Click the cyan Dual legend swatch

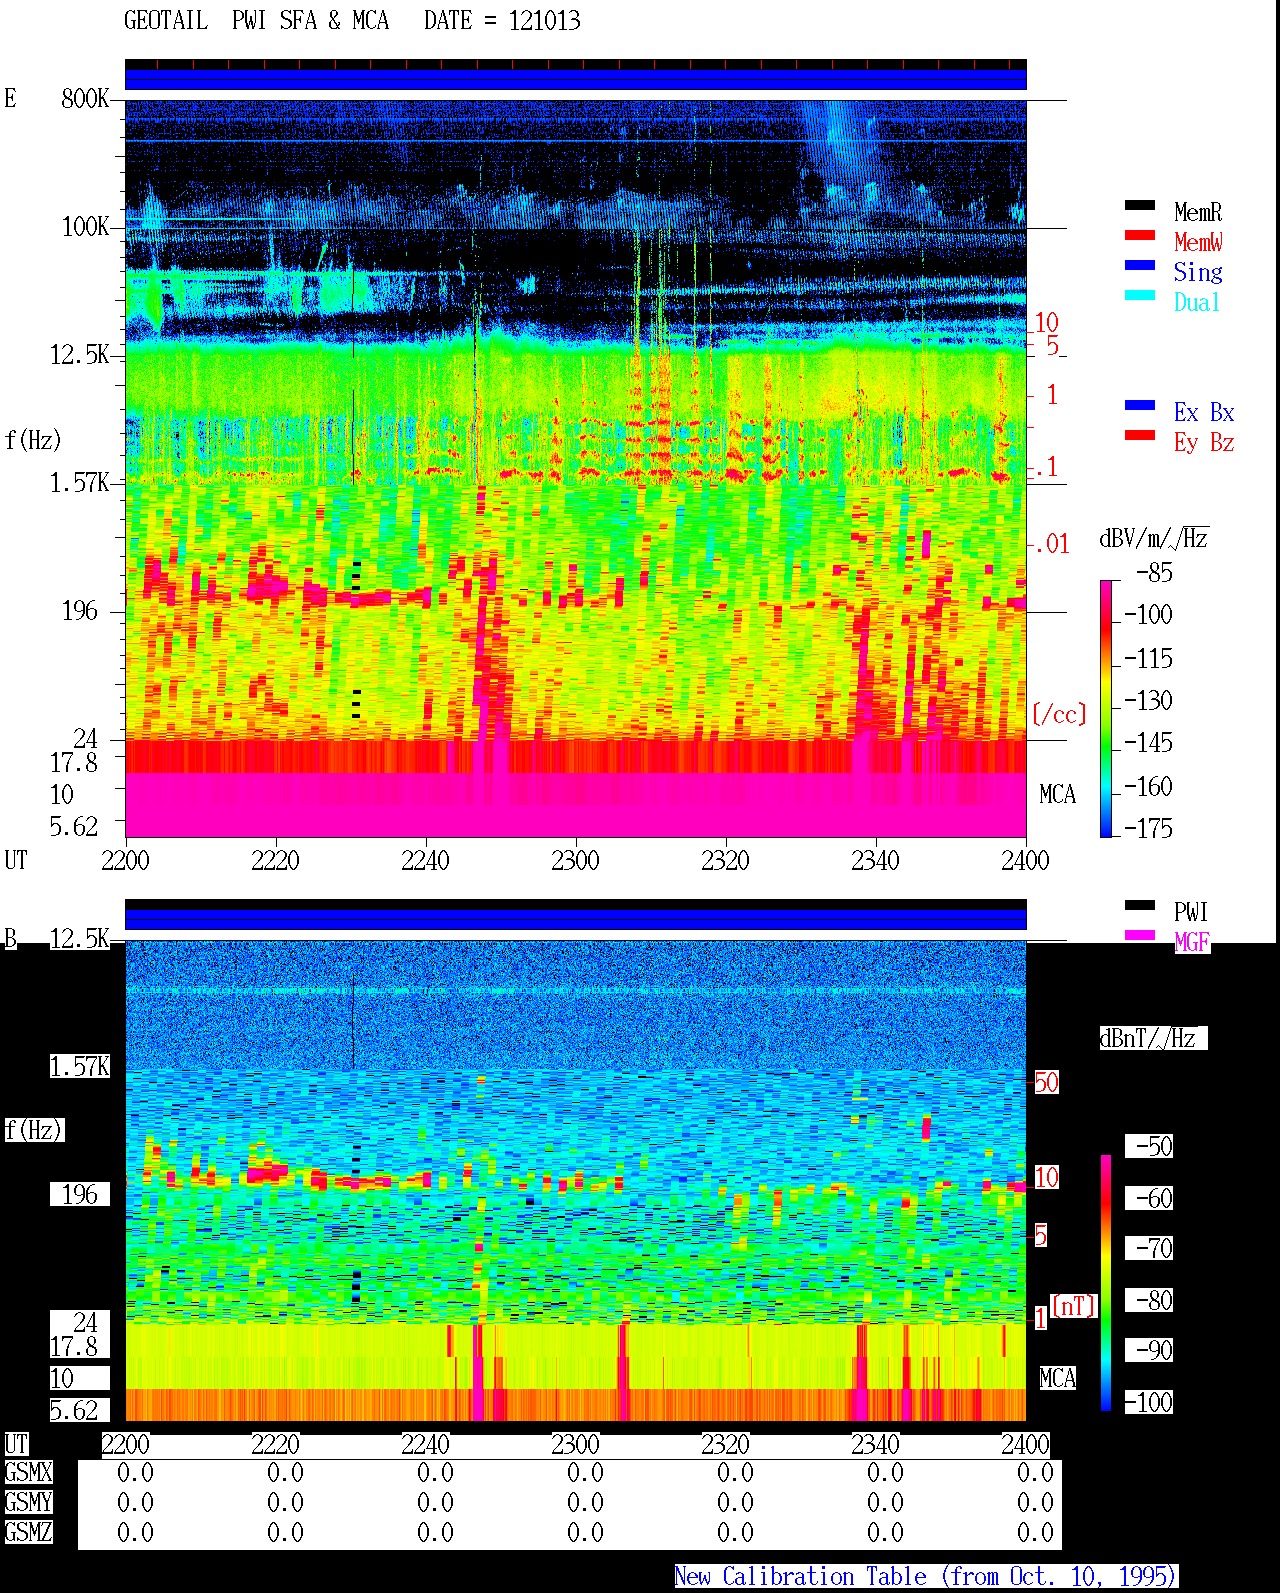pyautogui.click(x=1139, y=296)
